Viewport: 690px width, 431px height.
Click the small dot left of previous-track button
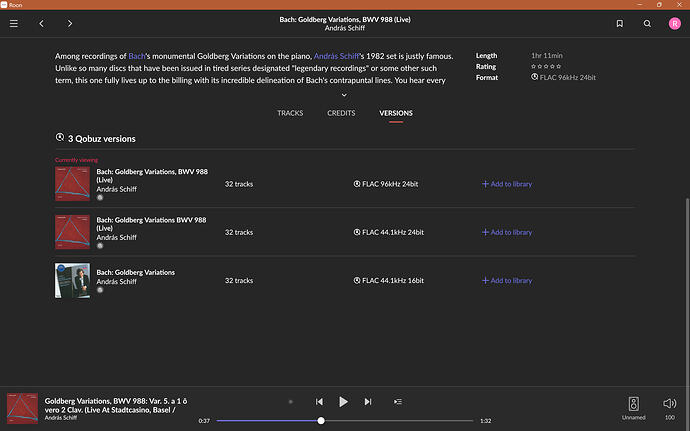[x=290, y=402]
